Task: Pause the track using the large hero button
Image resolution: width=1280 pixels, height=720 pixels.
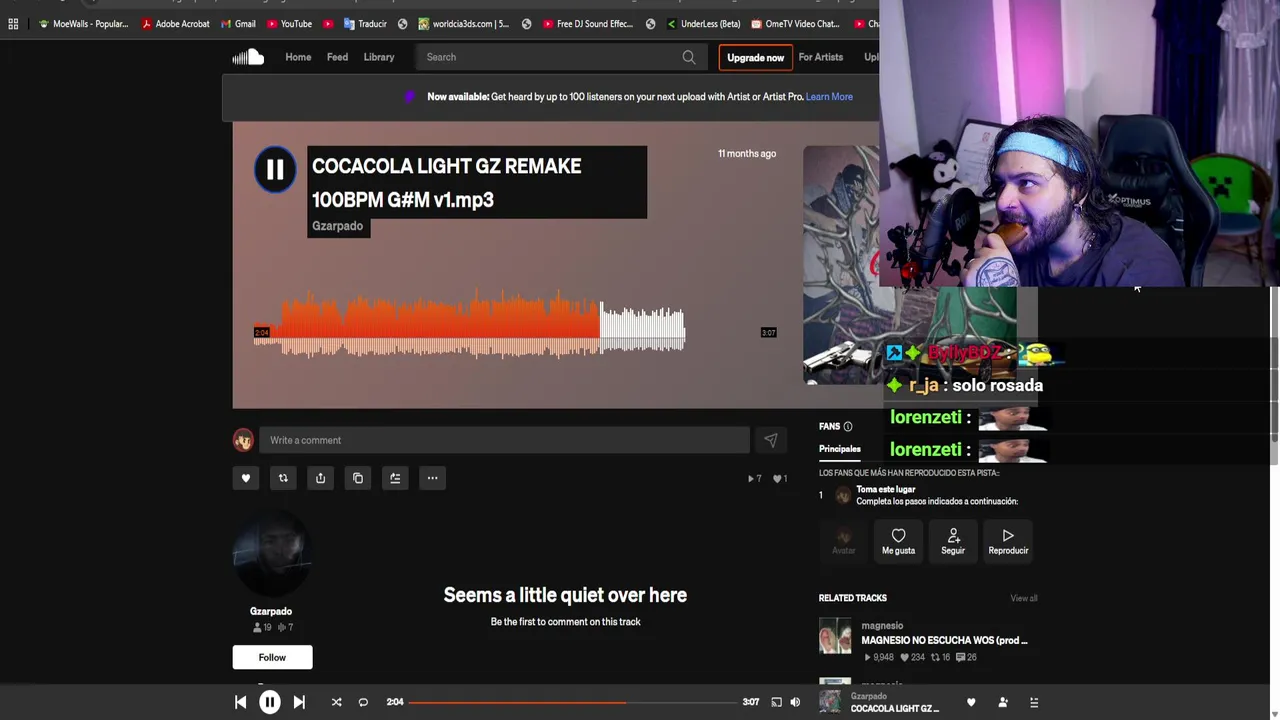Action: 275,170
